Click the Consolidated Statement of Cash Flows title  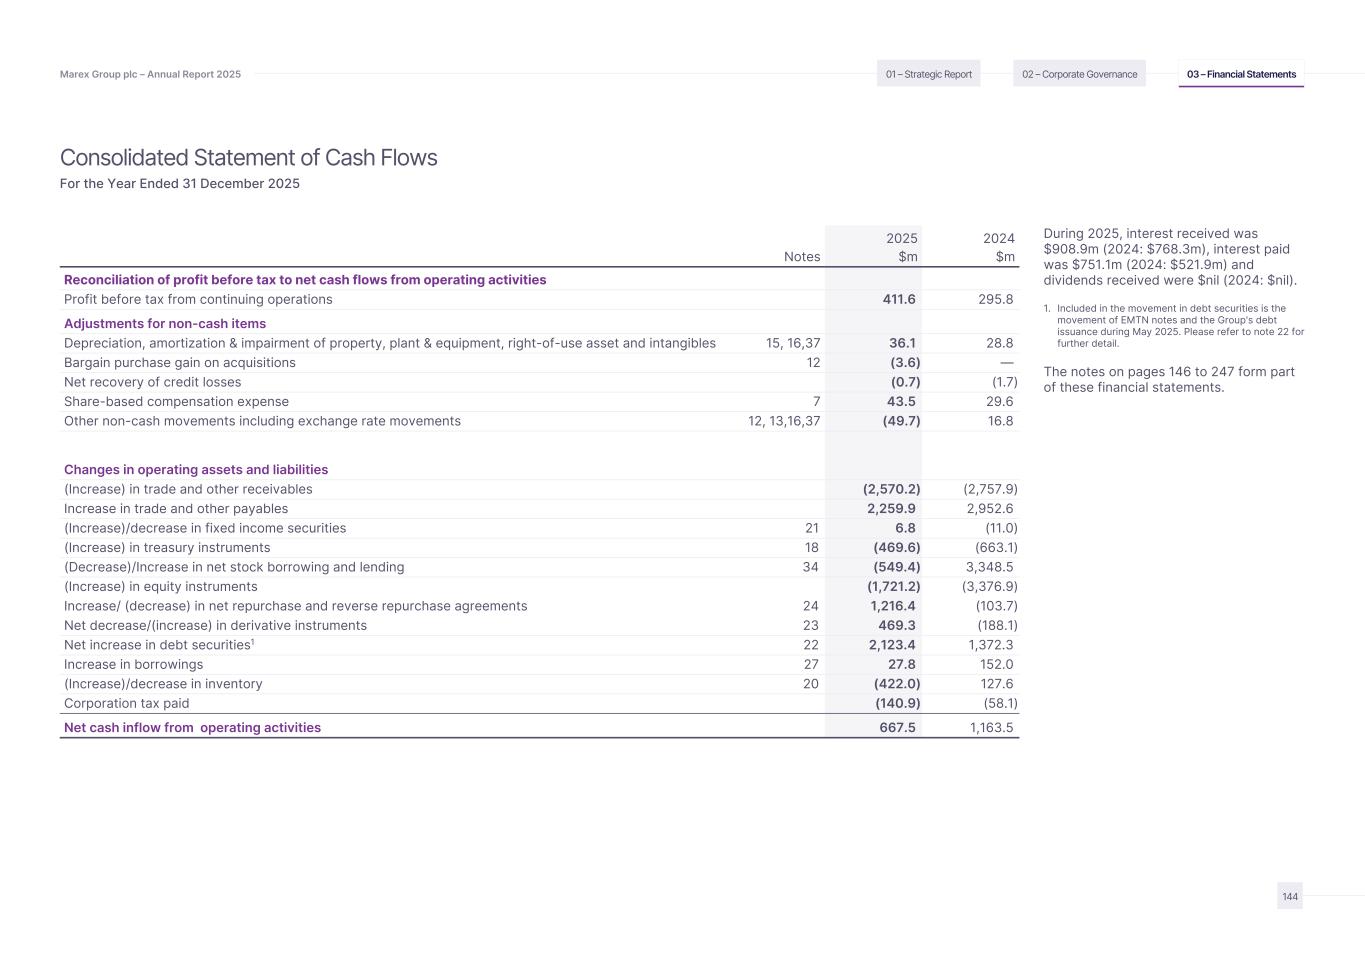(x=248, y=158)
